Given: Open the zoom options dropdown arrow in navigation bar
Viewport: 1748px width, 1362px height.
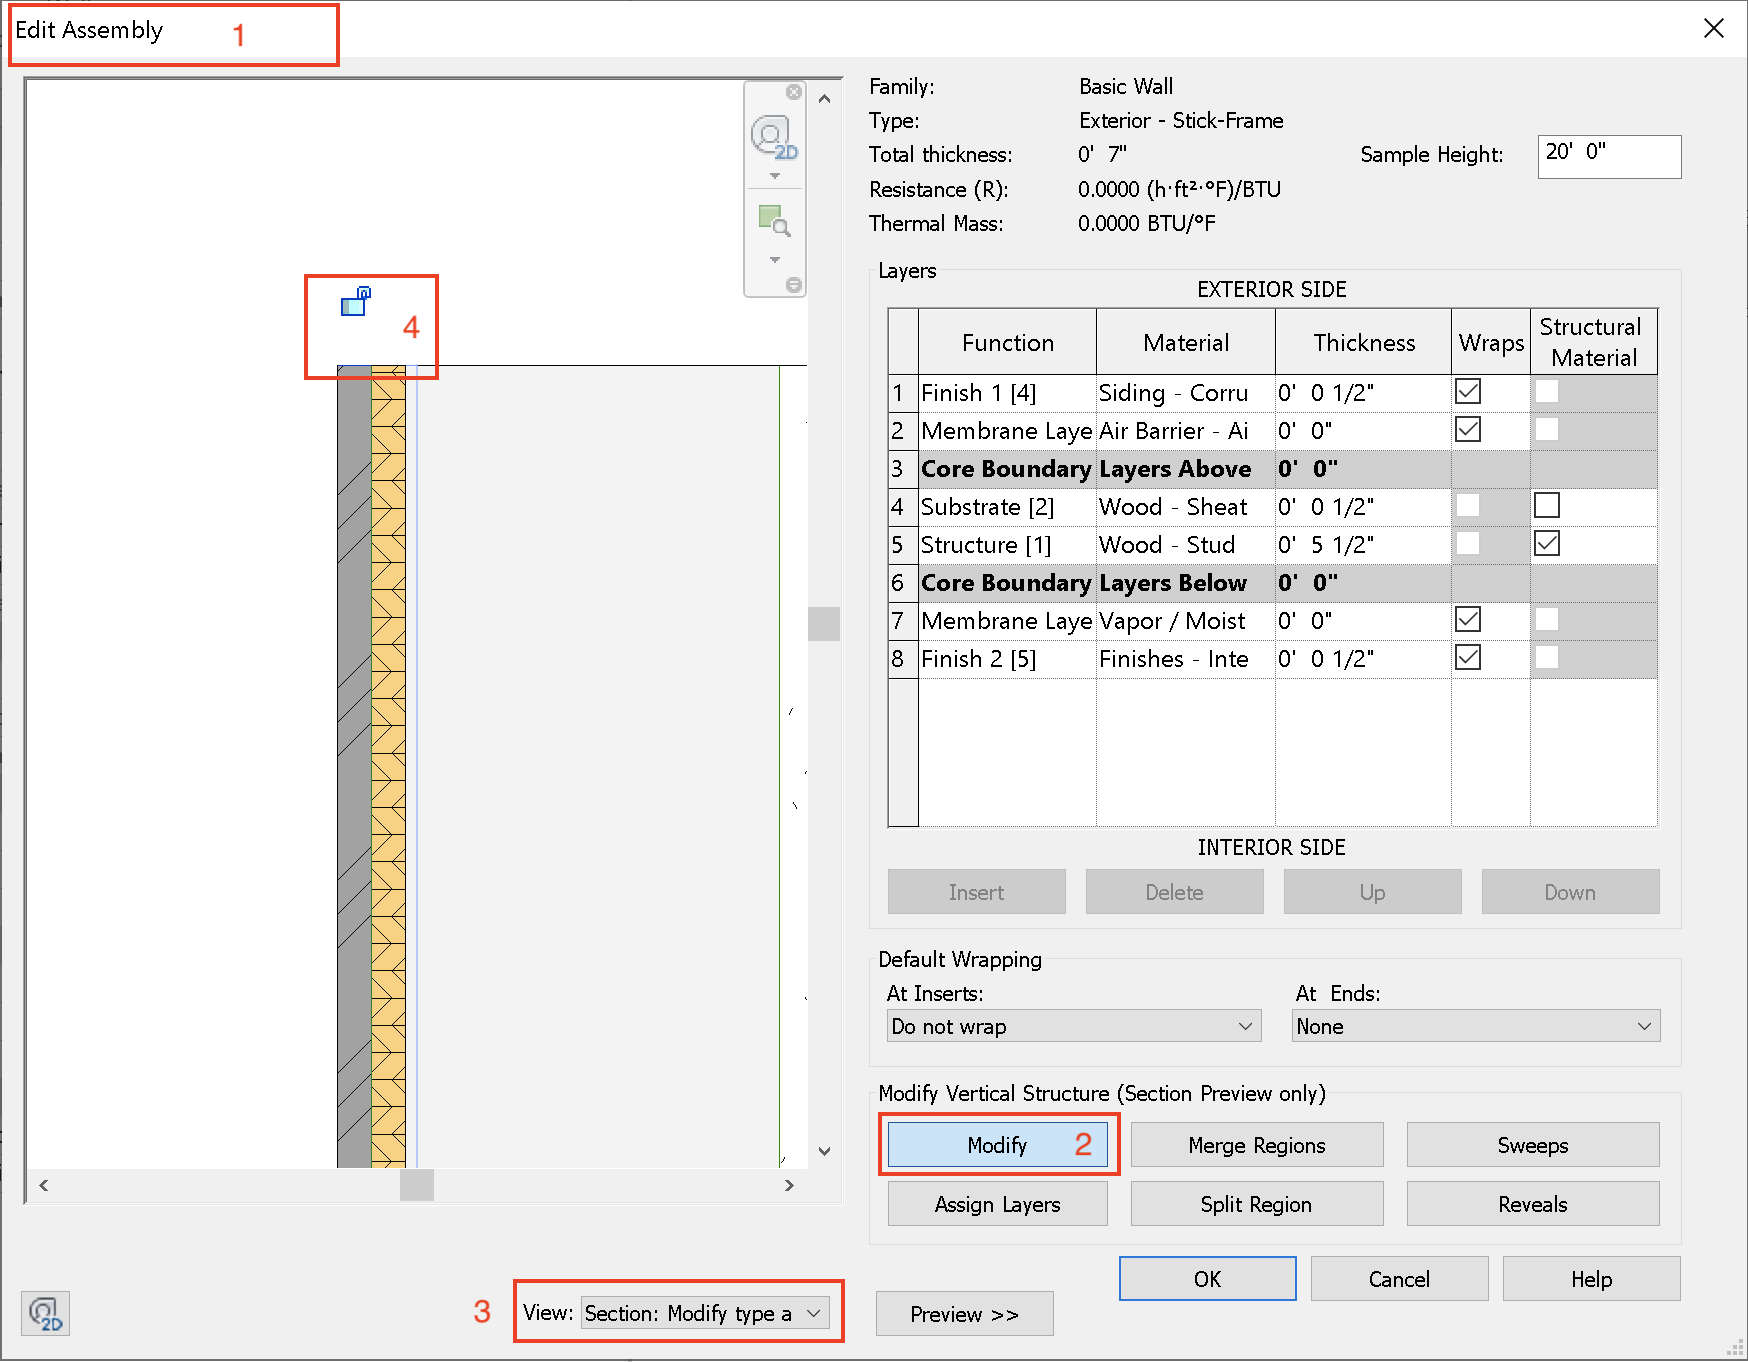Looking at the screenshot, I should pos(775,260).
